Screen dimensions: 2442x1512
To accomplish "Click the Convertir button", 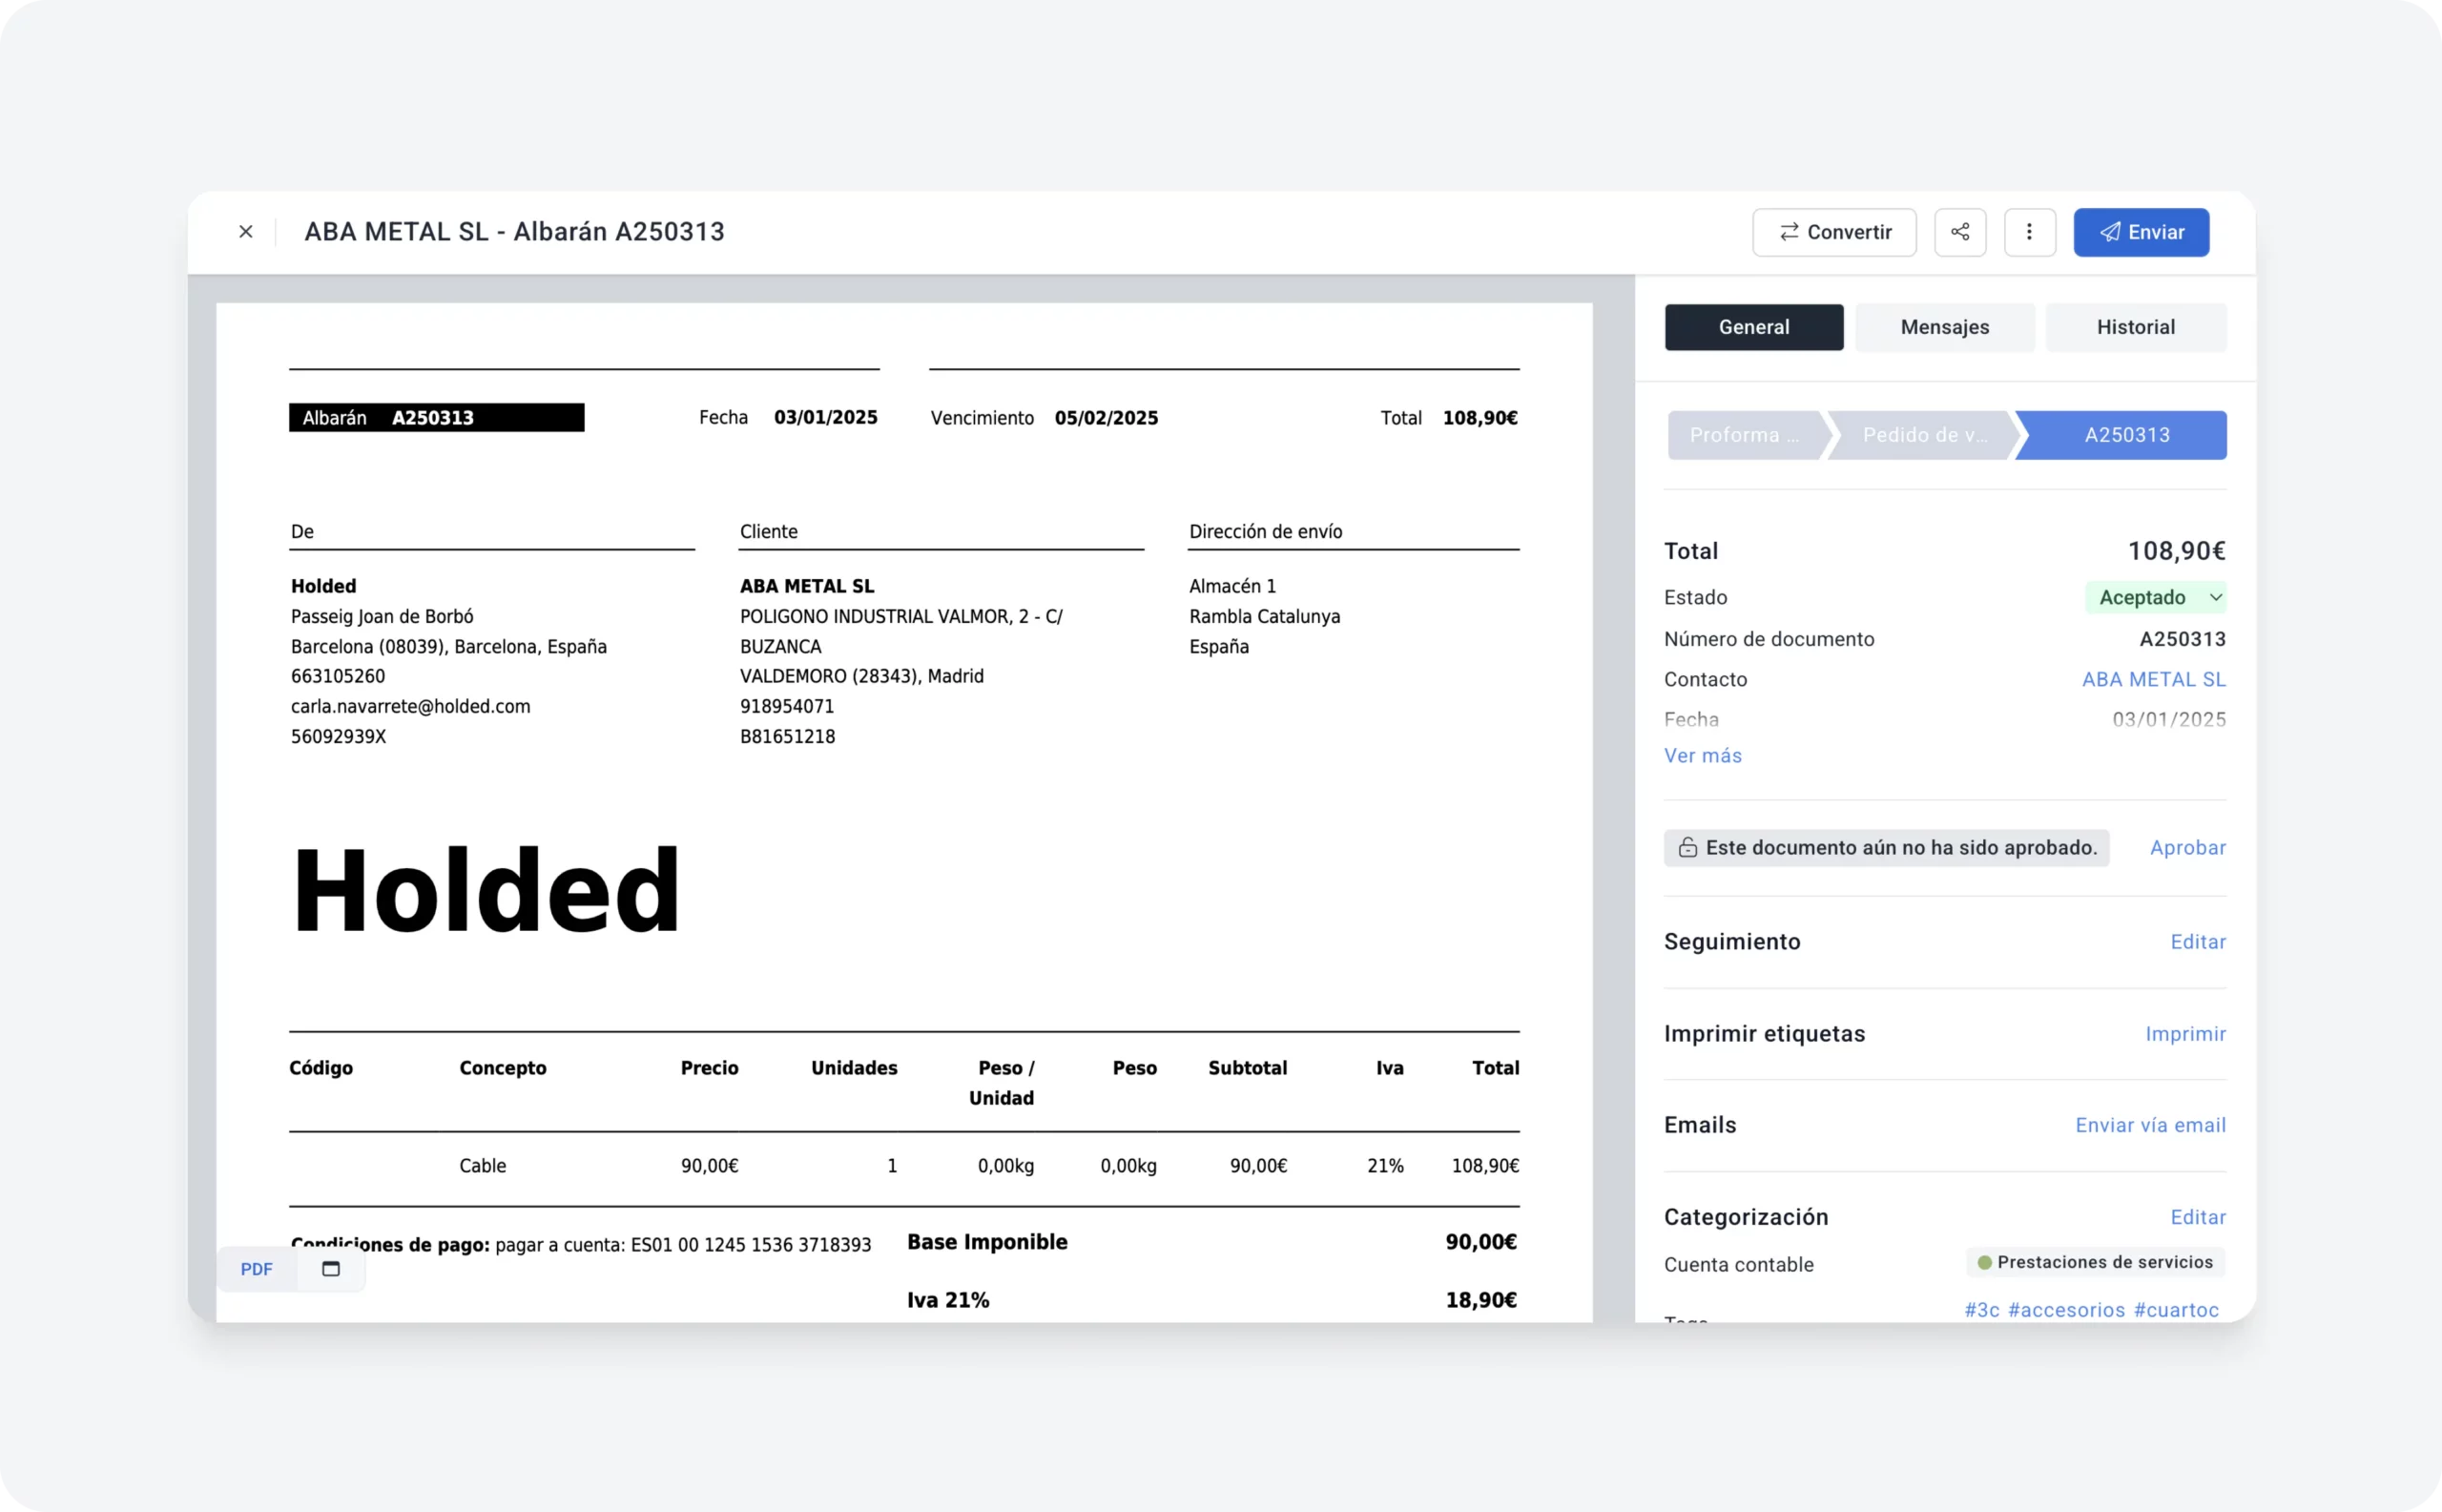I will click(1834, 232).
